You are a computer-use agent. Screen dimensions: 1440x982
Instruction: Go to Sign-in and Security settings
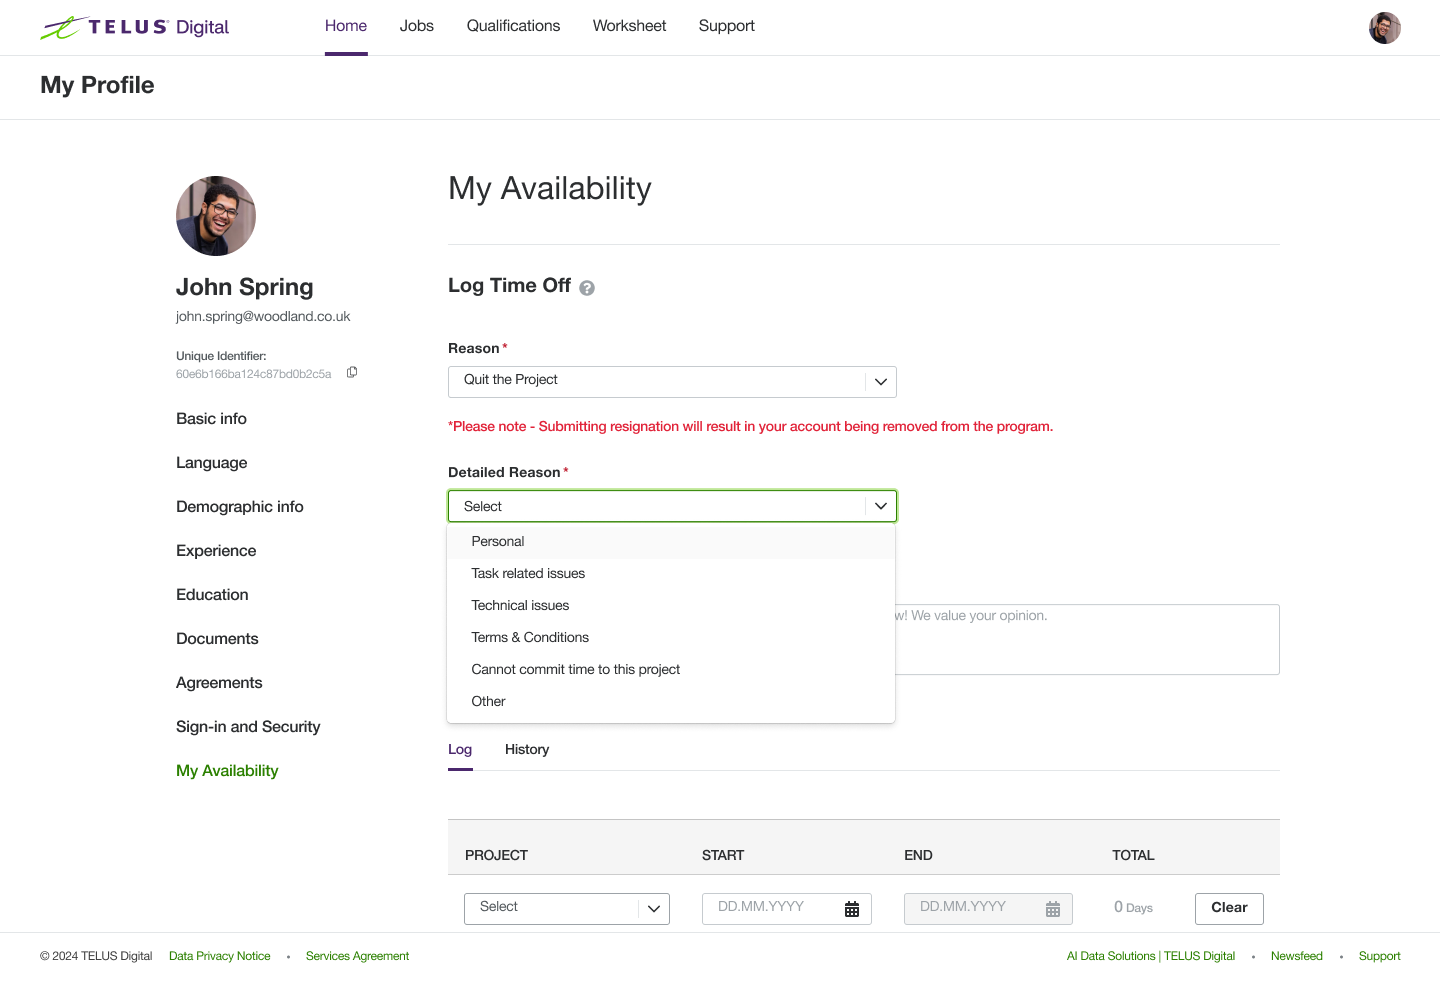tap(248, 726)
